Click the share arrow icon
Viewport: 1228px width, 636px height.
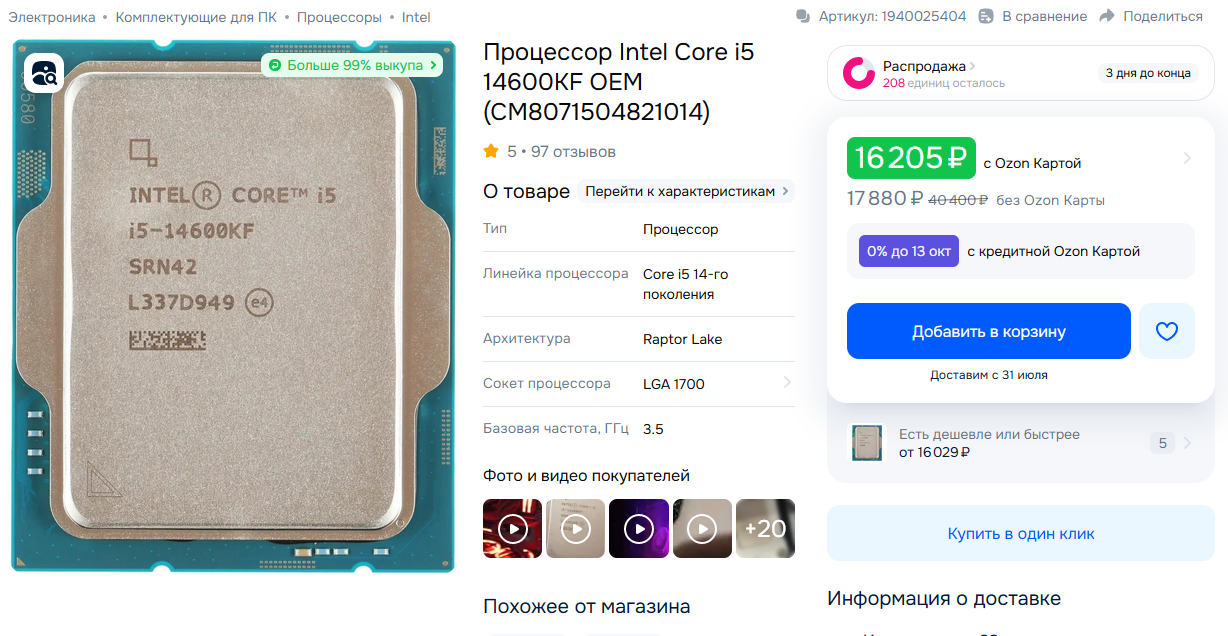click(x=1106, y=16)
